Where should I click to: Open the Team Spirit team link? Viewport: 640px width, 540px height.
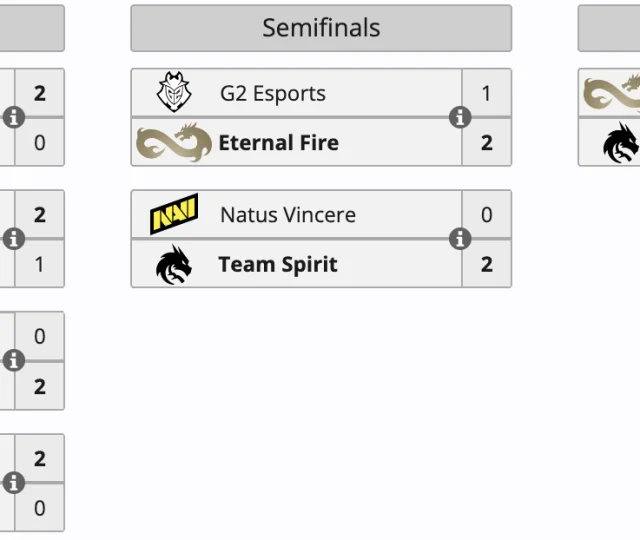coord(278,265)
